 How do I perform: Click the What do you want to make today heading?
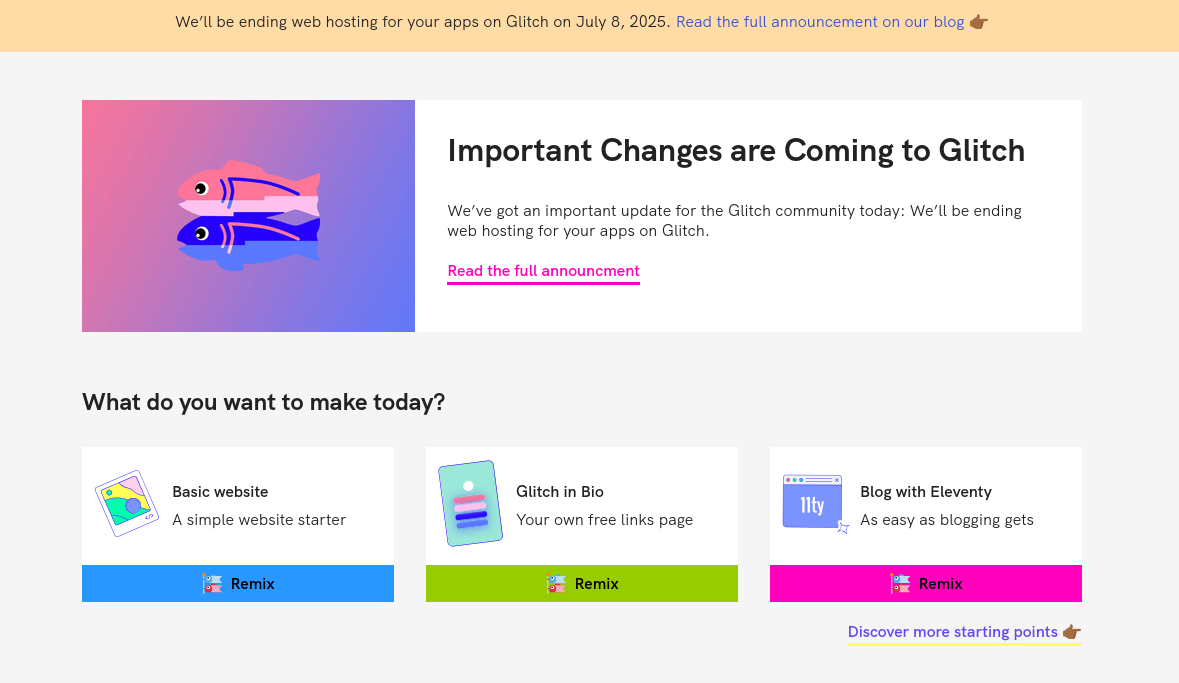[263, 402]
